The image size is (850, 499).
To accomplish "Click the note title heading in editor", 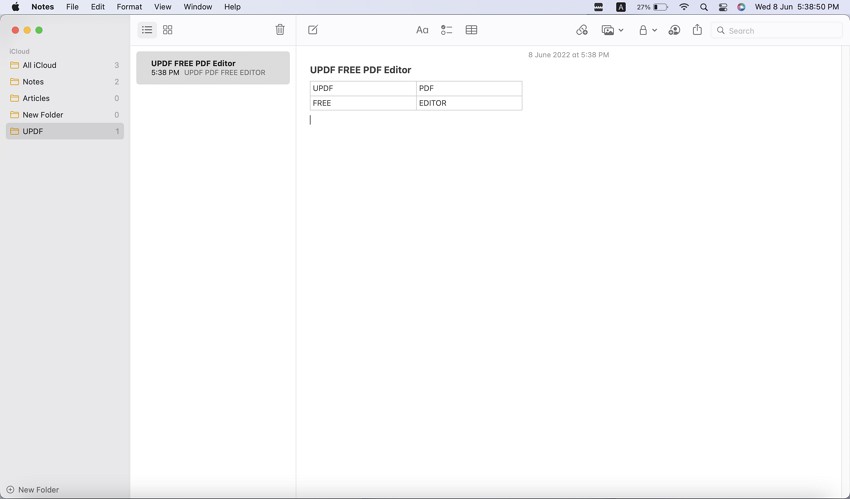I will coord(360,70).
